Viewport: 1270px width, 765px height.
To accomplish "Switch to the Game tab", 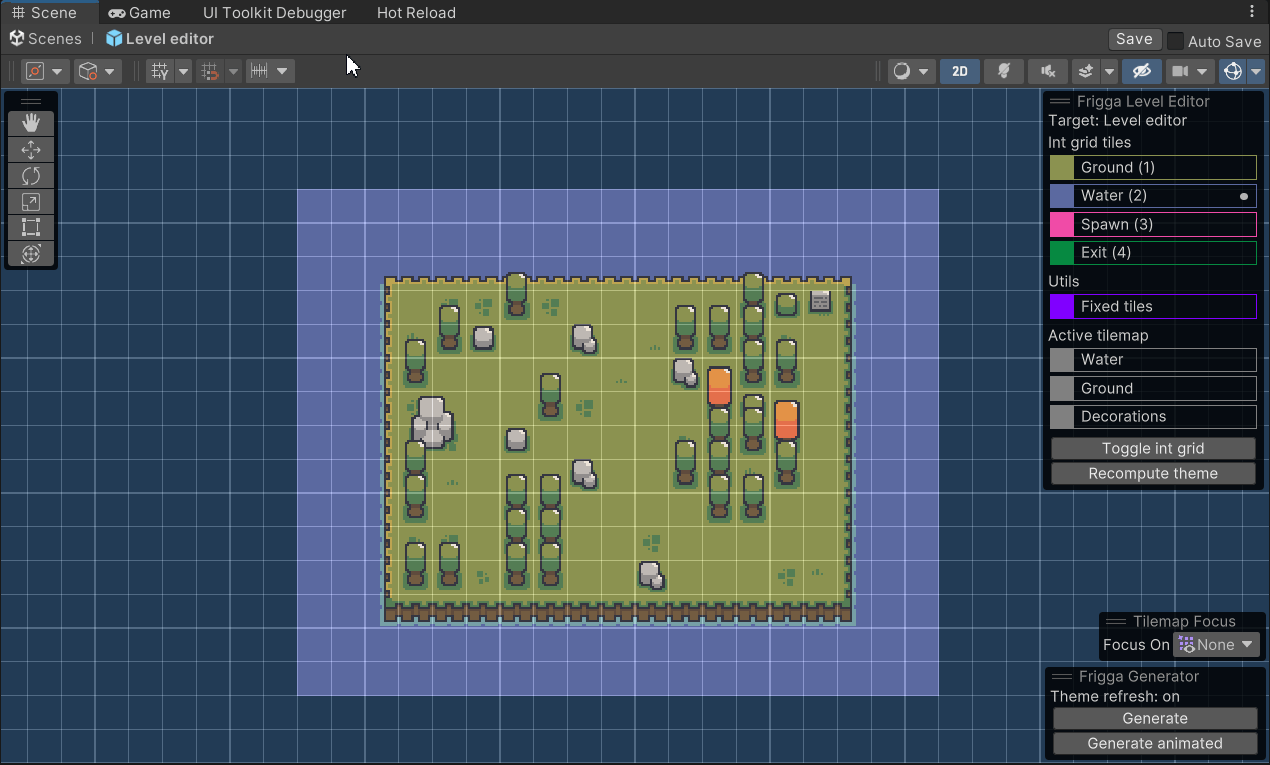I will click(140, 13).
